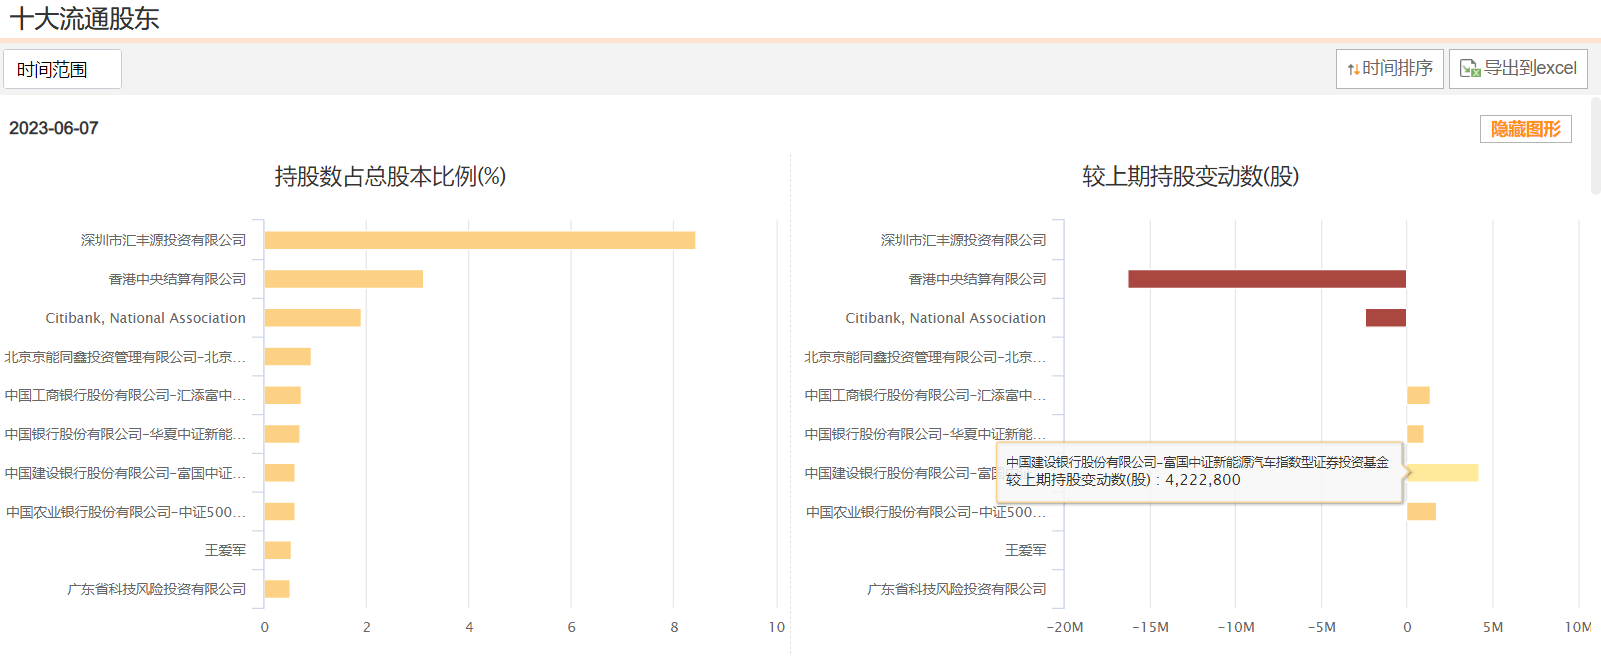Click the Citibank bar in left percentage chart
The height and width of the screenshot is (660, 1601).
[313, 318]
